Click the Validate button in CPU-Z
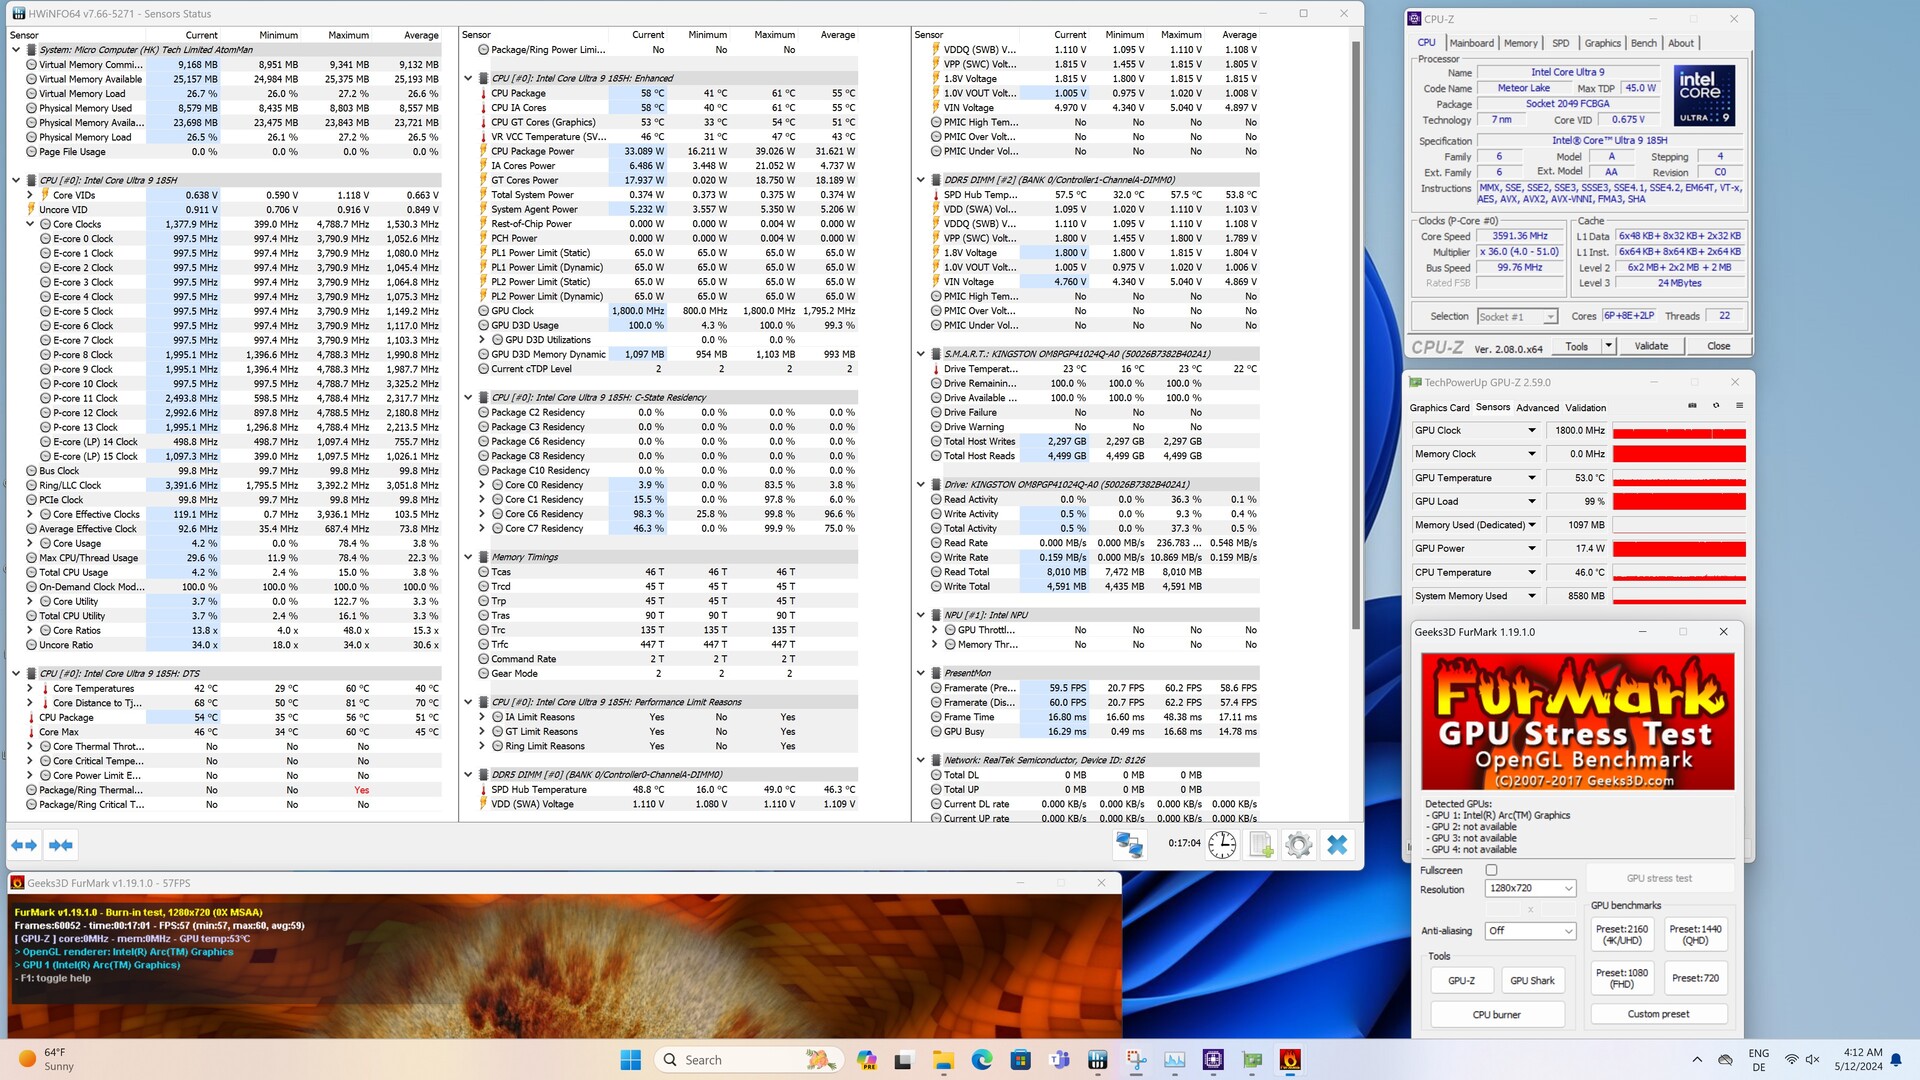Screen dimensions: 1920x1080 pos(1650,346)
